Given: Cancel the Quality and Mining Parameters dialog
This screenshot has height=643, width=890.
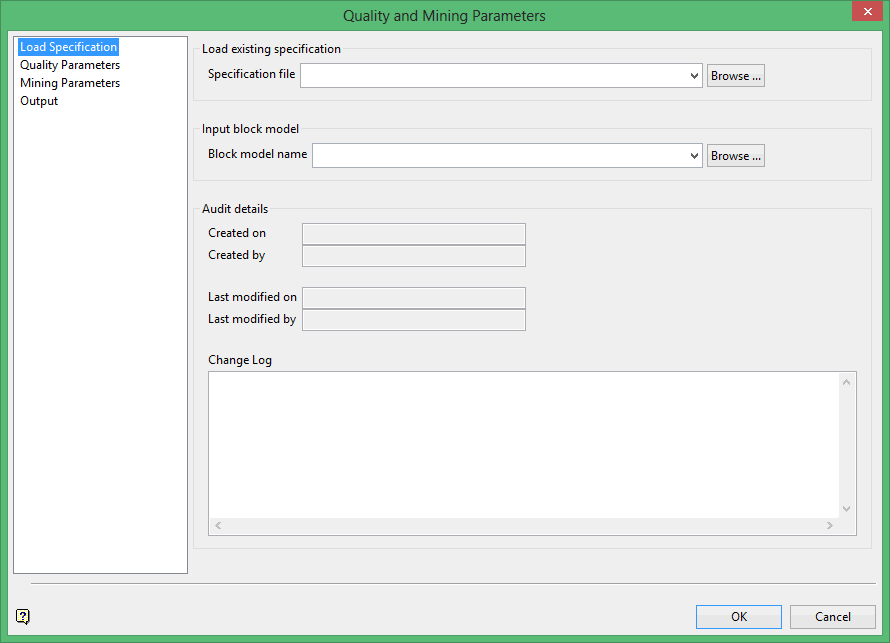Looking at the screenshot, I should (832, 617).
